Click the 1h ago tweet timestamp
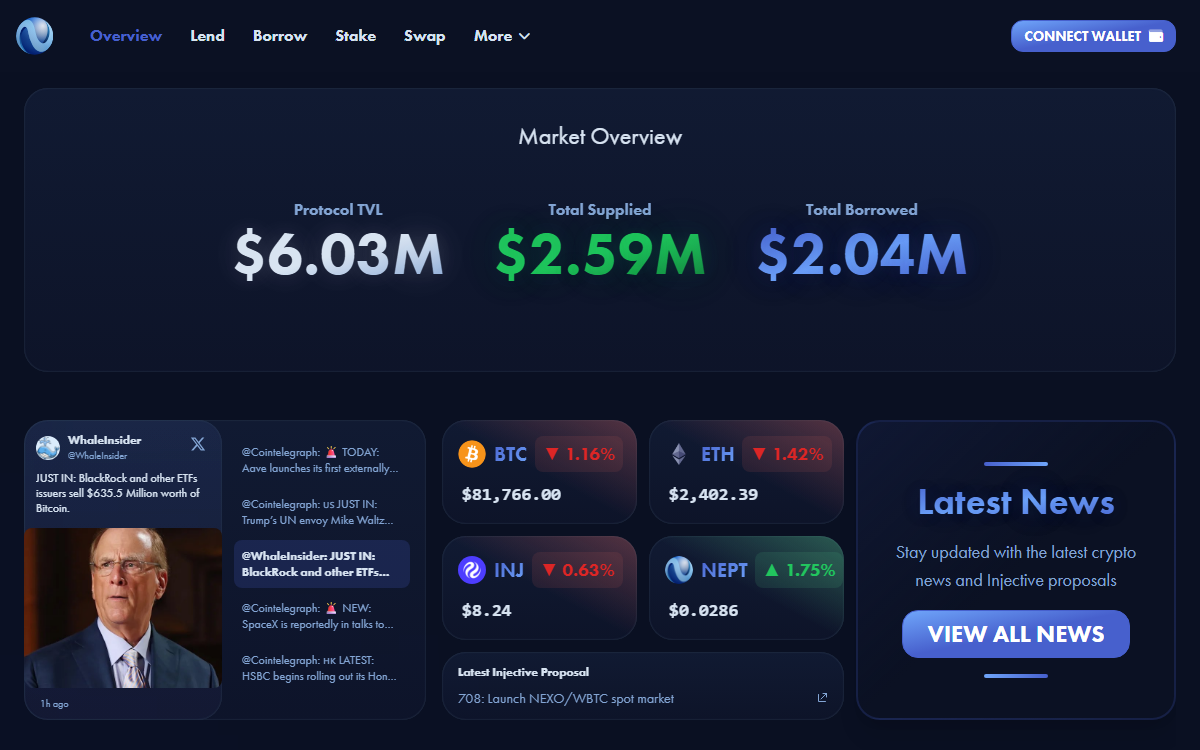 tap(54, 704)
